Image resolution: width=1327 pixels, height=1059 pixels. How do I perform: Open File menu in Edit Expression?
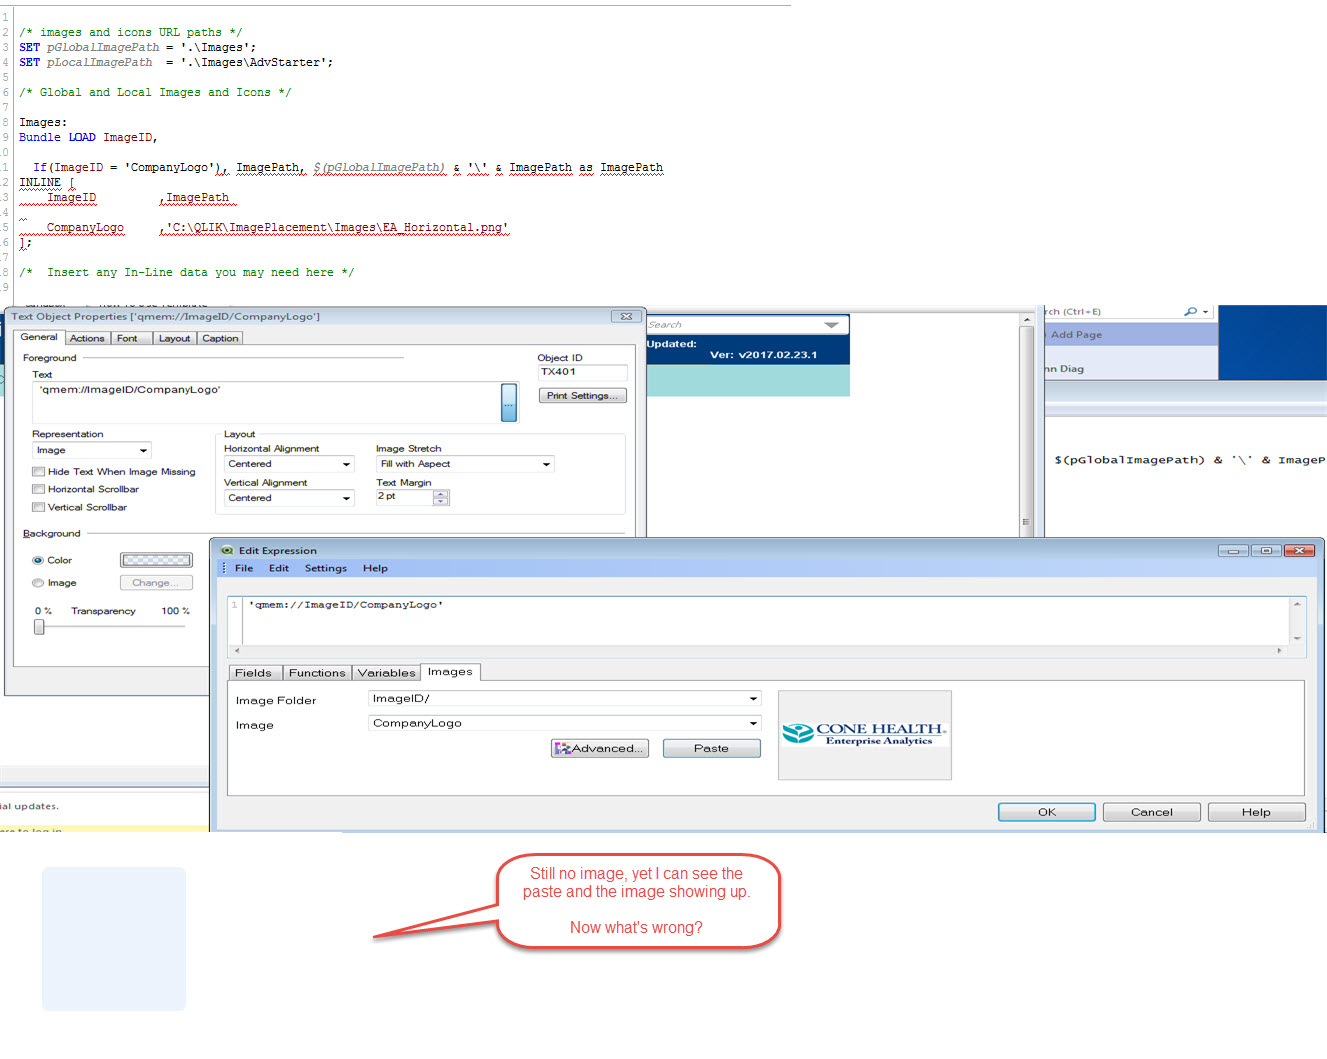point(244,568)
